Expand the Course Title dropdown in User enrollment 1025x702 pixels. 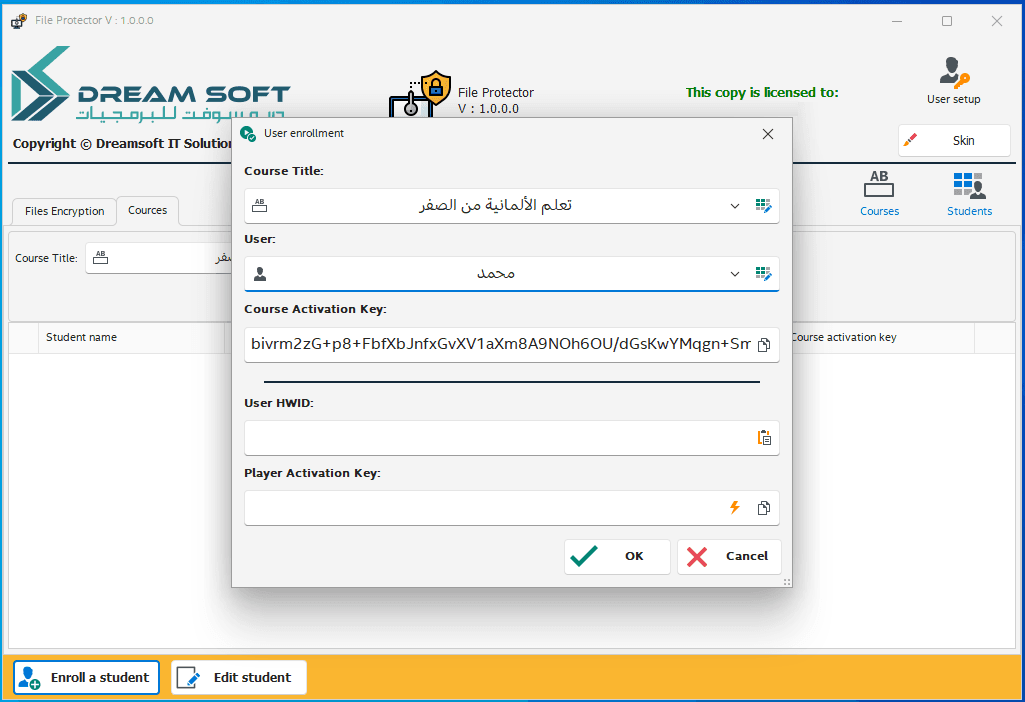point(735,206)
